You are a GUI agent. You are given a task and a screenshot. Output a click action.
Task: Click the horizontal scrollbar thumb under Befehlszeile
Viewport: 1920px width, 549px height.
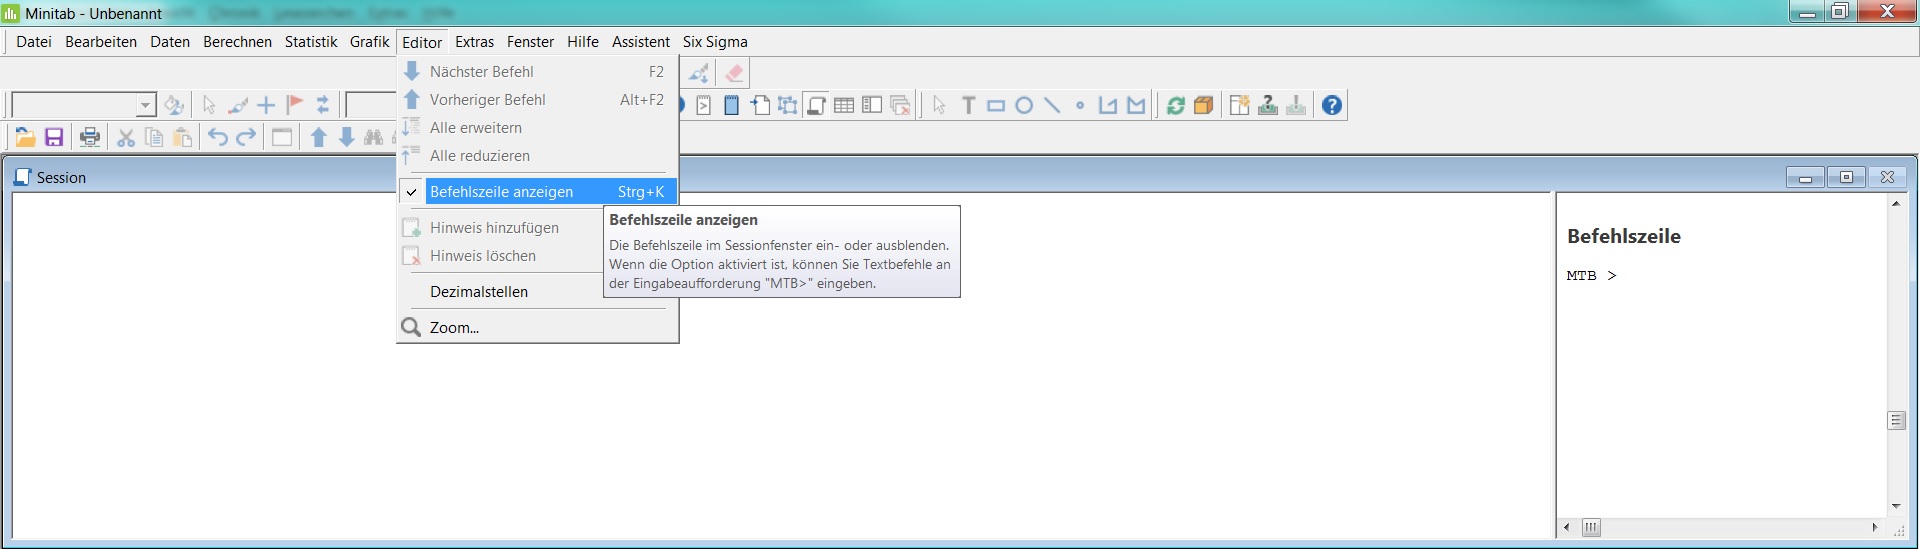(x=1591, y=527)
